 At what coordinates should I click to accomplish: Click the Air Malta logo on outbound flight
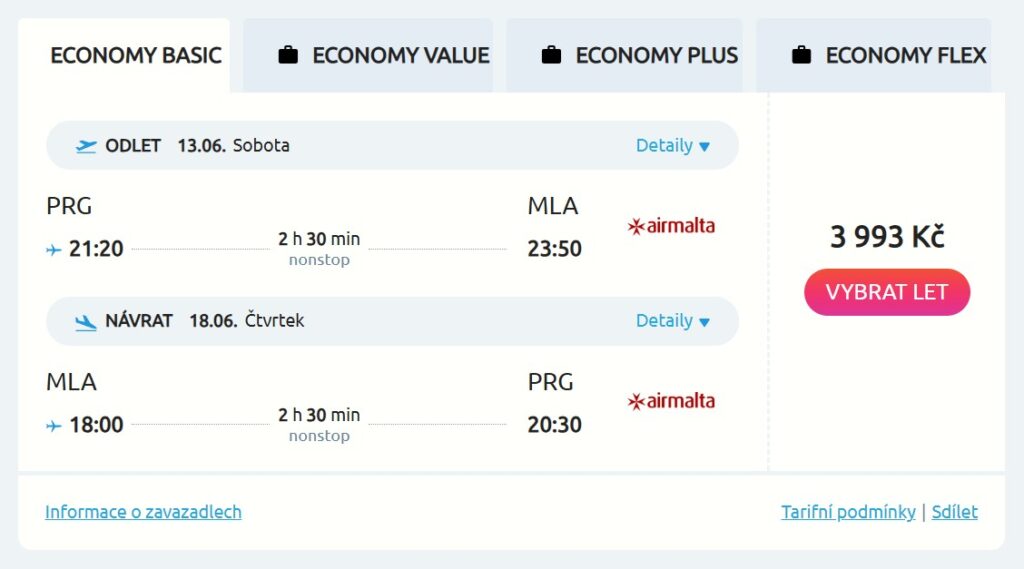click(x=671, y=226)
